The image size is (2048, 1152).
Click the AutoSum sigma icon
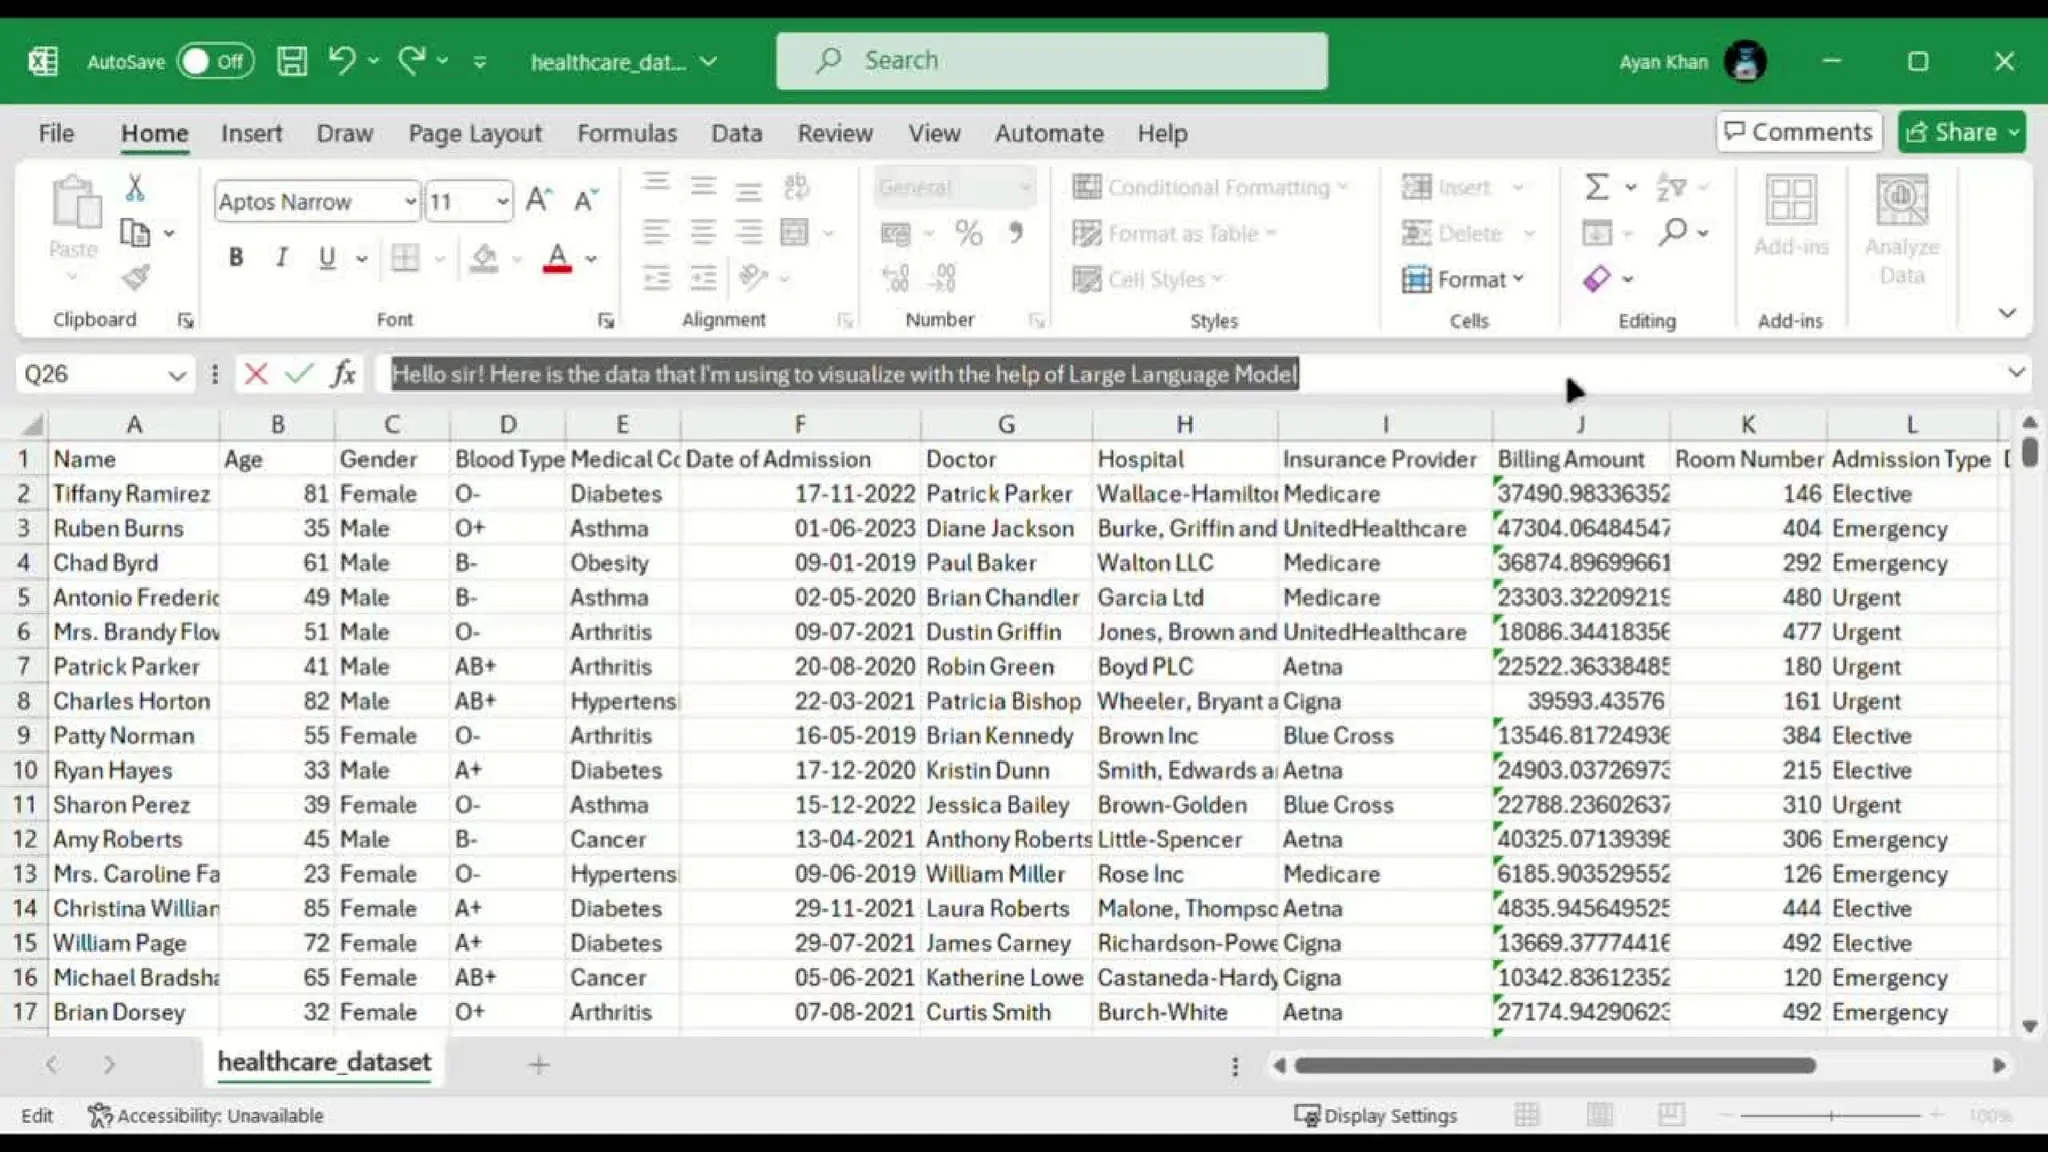tap(1596, 187)
